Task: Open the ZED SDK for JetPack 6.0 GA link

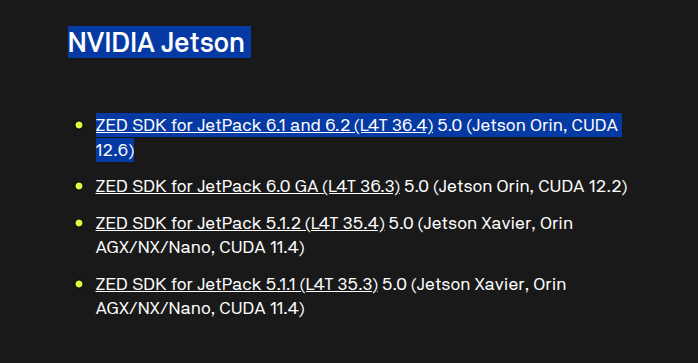Action: [248, 187]
